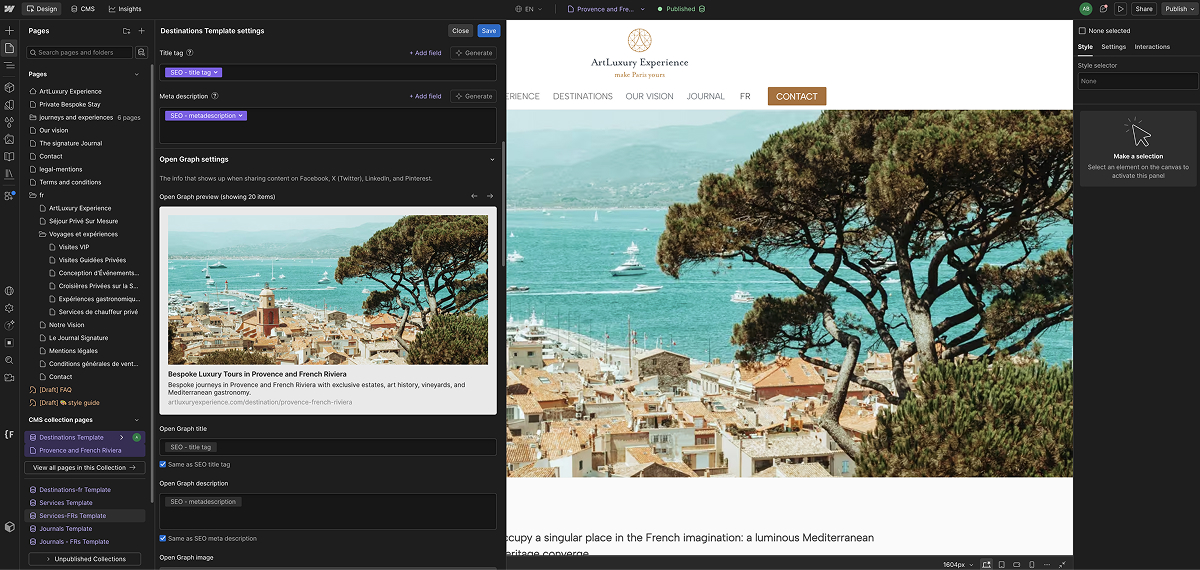Toggle Same as SEO meta description checkbox
The image size is (1200, 570).
(163, 538)
